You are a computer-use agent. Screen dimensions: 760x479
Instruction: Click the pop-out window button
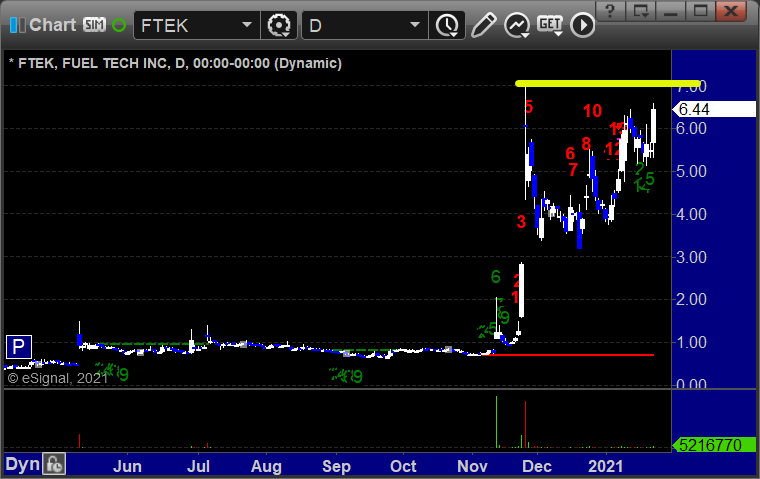click(x=640, y=10)
